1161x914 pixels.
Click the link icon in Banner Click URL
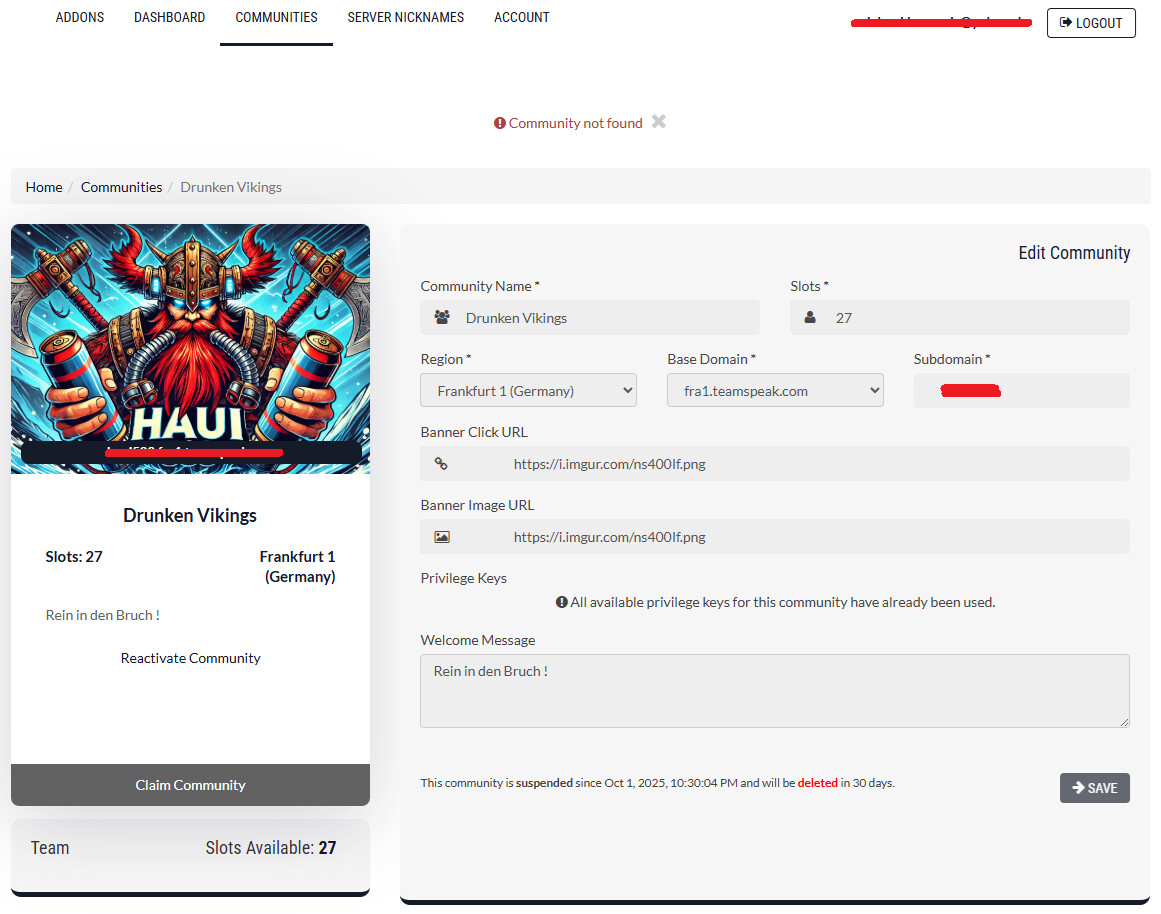[441, 464]
